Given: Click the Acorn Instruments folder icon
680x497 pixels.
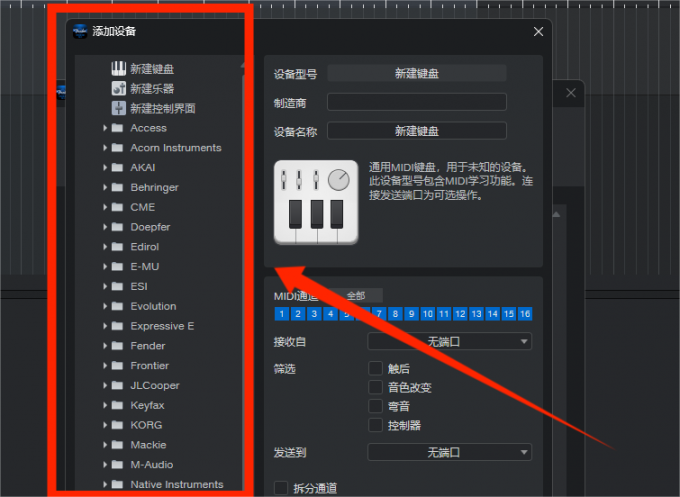Looking at the screenshot, I should coord(117,148).
